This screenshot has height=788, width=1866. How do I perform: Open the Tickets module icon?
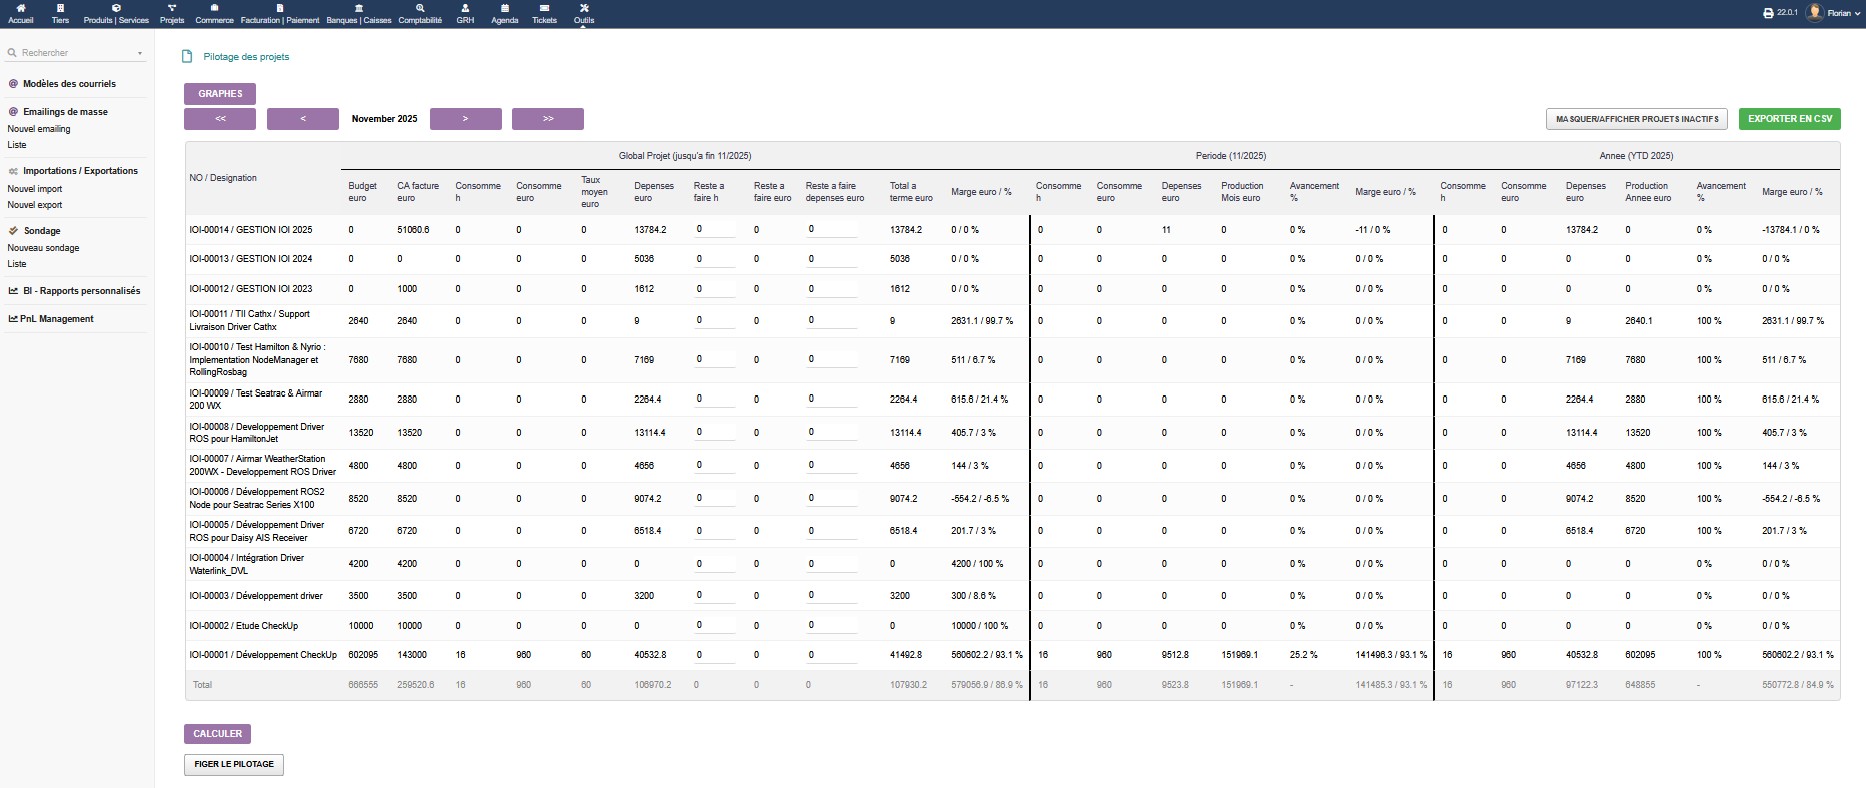[x=544, y=8]
